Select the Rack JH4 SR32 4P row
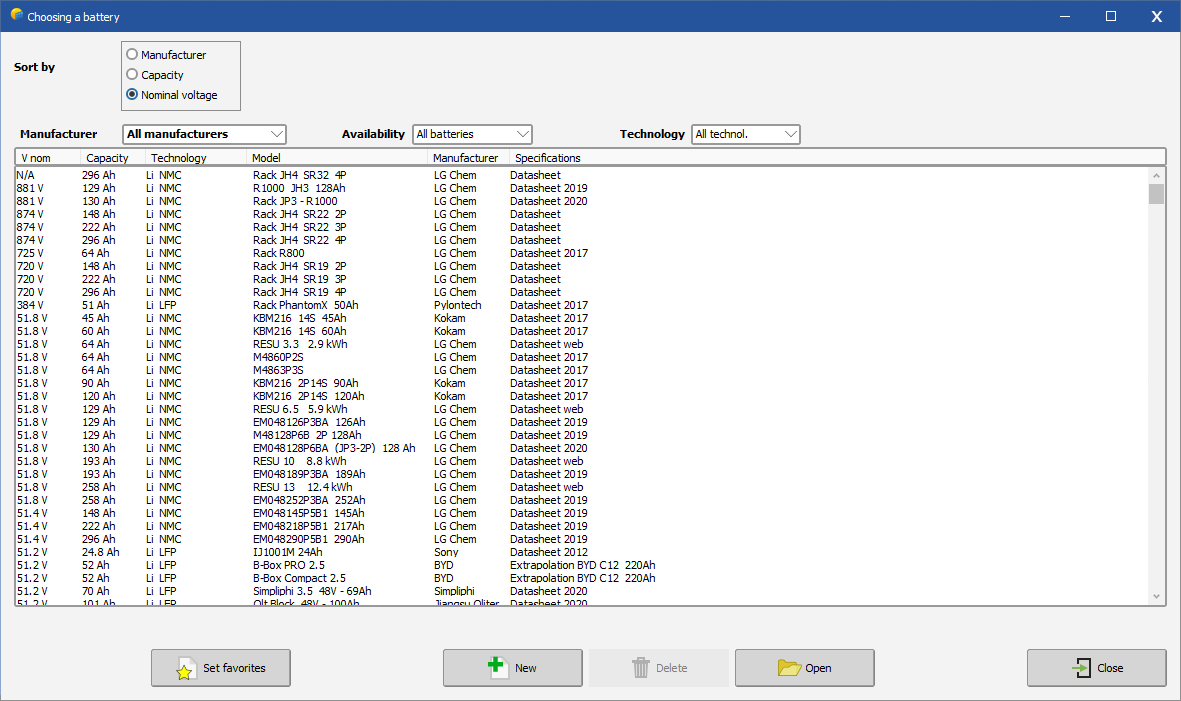 (581, 175)
